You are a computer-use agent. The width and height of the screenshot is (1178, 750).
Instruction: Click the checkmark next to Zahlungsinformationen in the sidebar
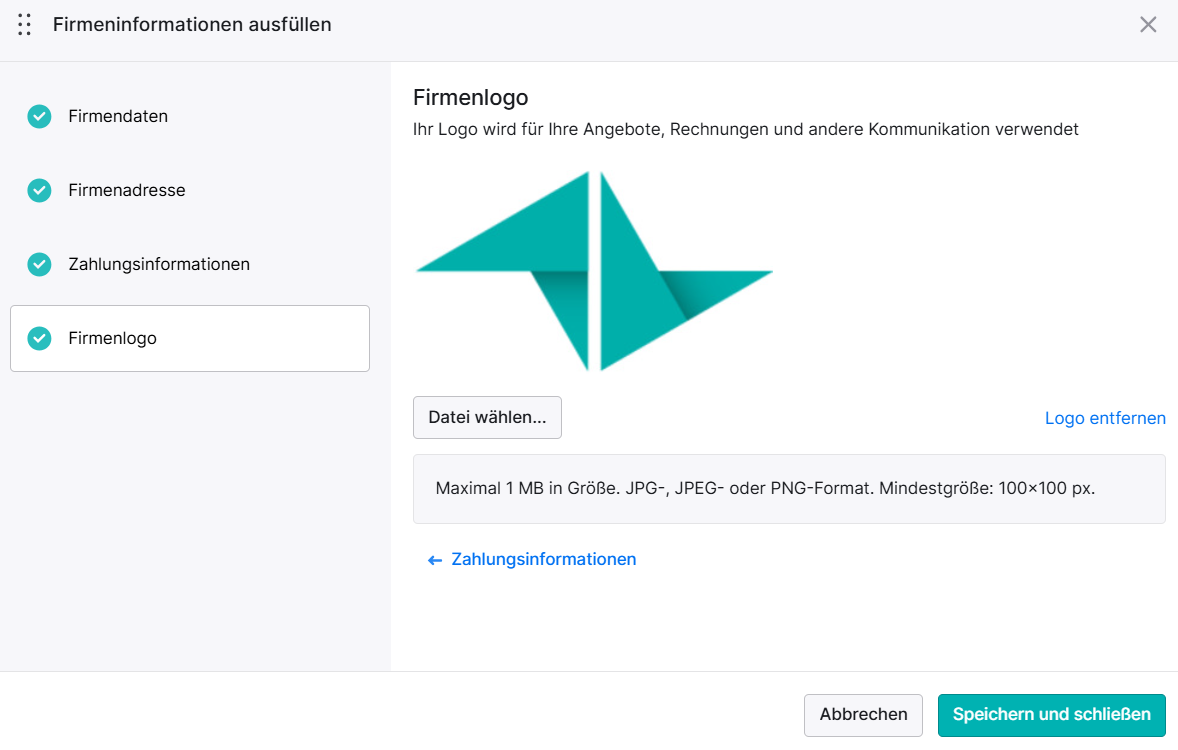tap(39, 265)
